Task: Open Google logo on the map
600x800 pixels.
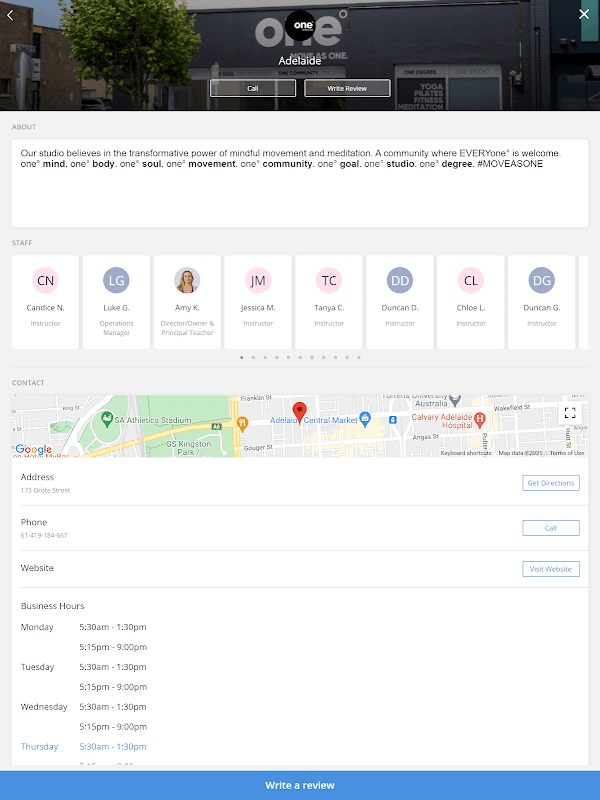Action: pos(34,449)
